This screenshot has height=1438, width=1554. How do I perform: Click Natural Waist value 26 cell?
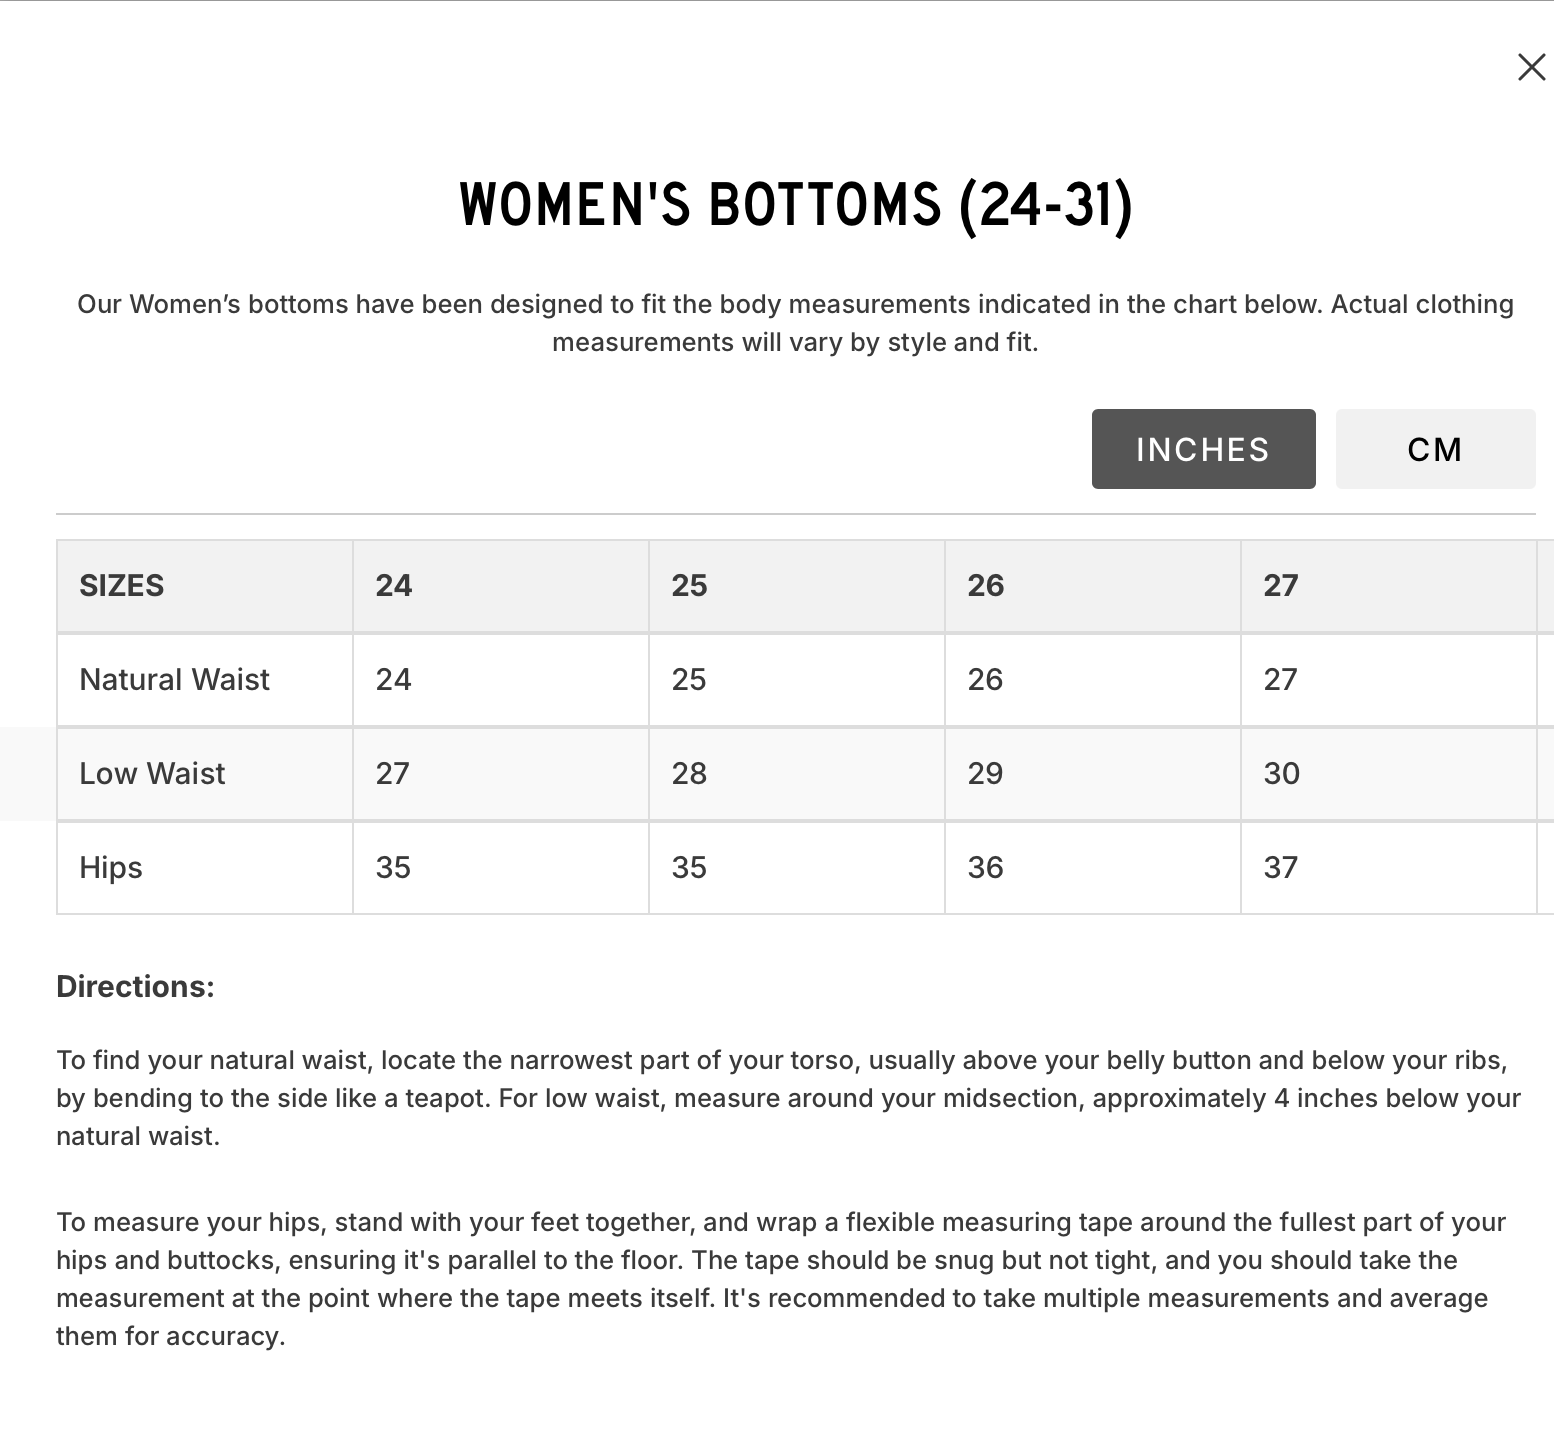(1093, 680)
